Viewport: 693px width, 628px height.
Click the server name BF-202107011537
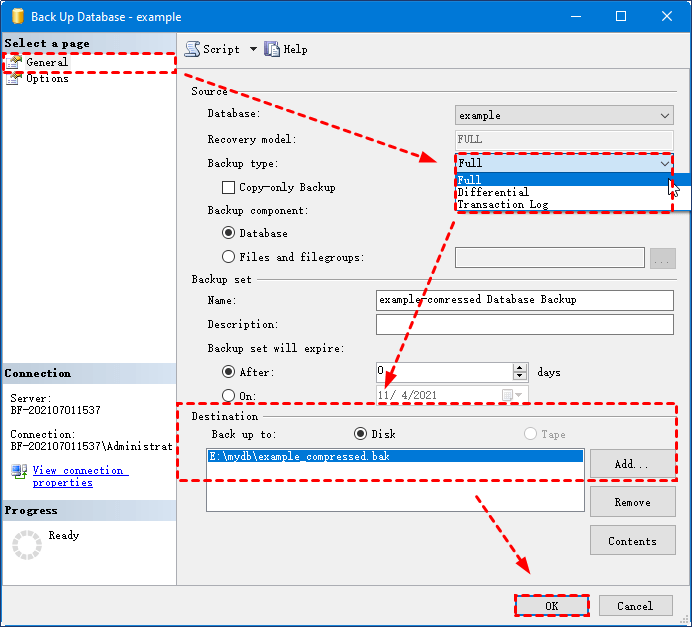55,411
